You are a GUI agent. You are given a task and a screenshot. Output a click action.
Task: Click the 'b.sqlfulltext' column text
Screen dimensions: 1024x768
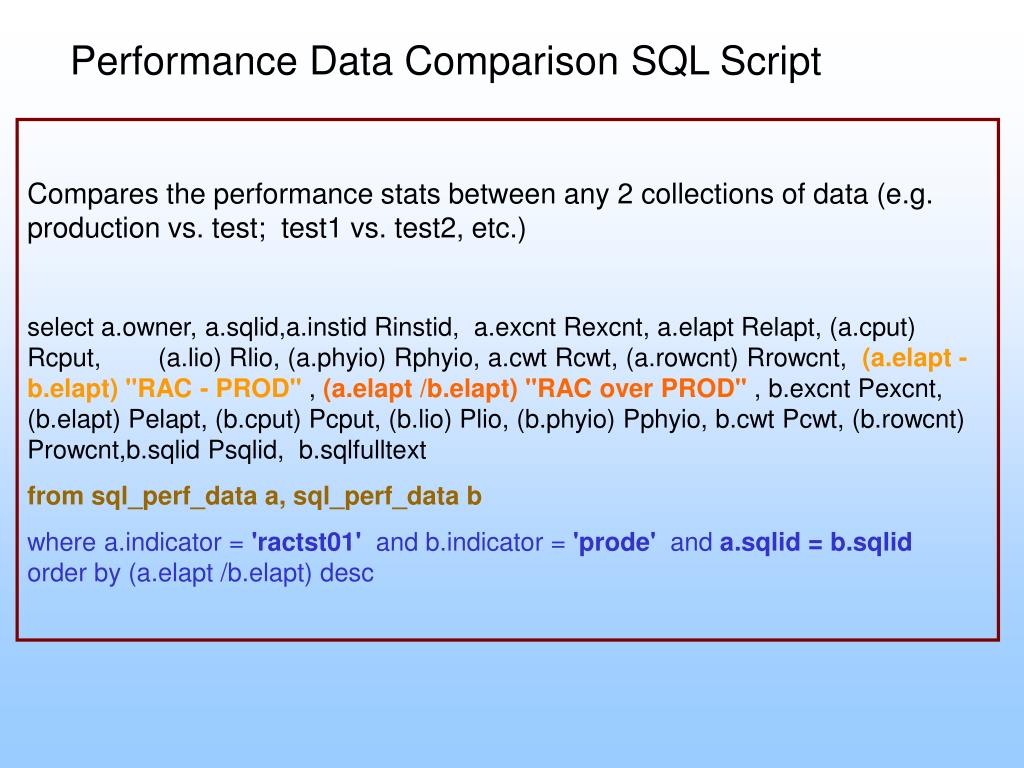pos(362,450)
